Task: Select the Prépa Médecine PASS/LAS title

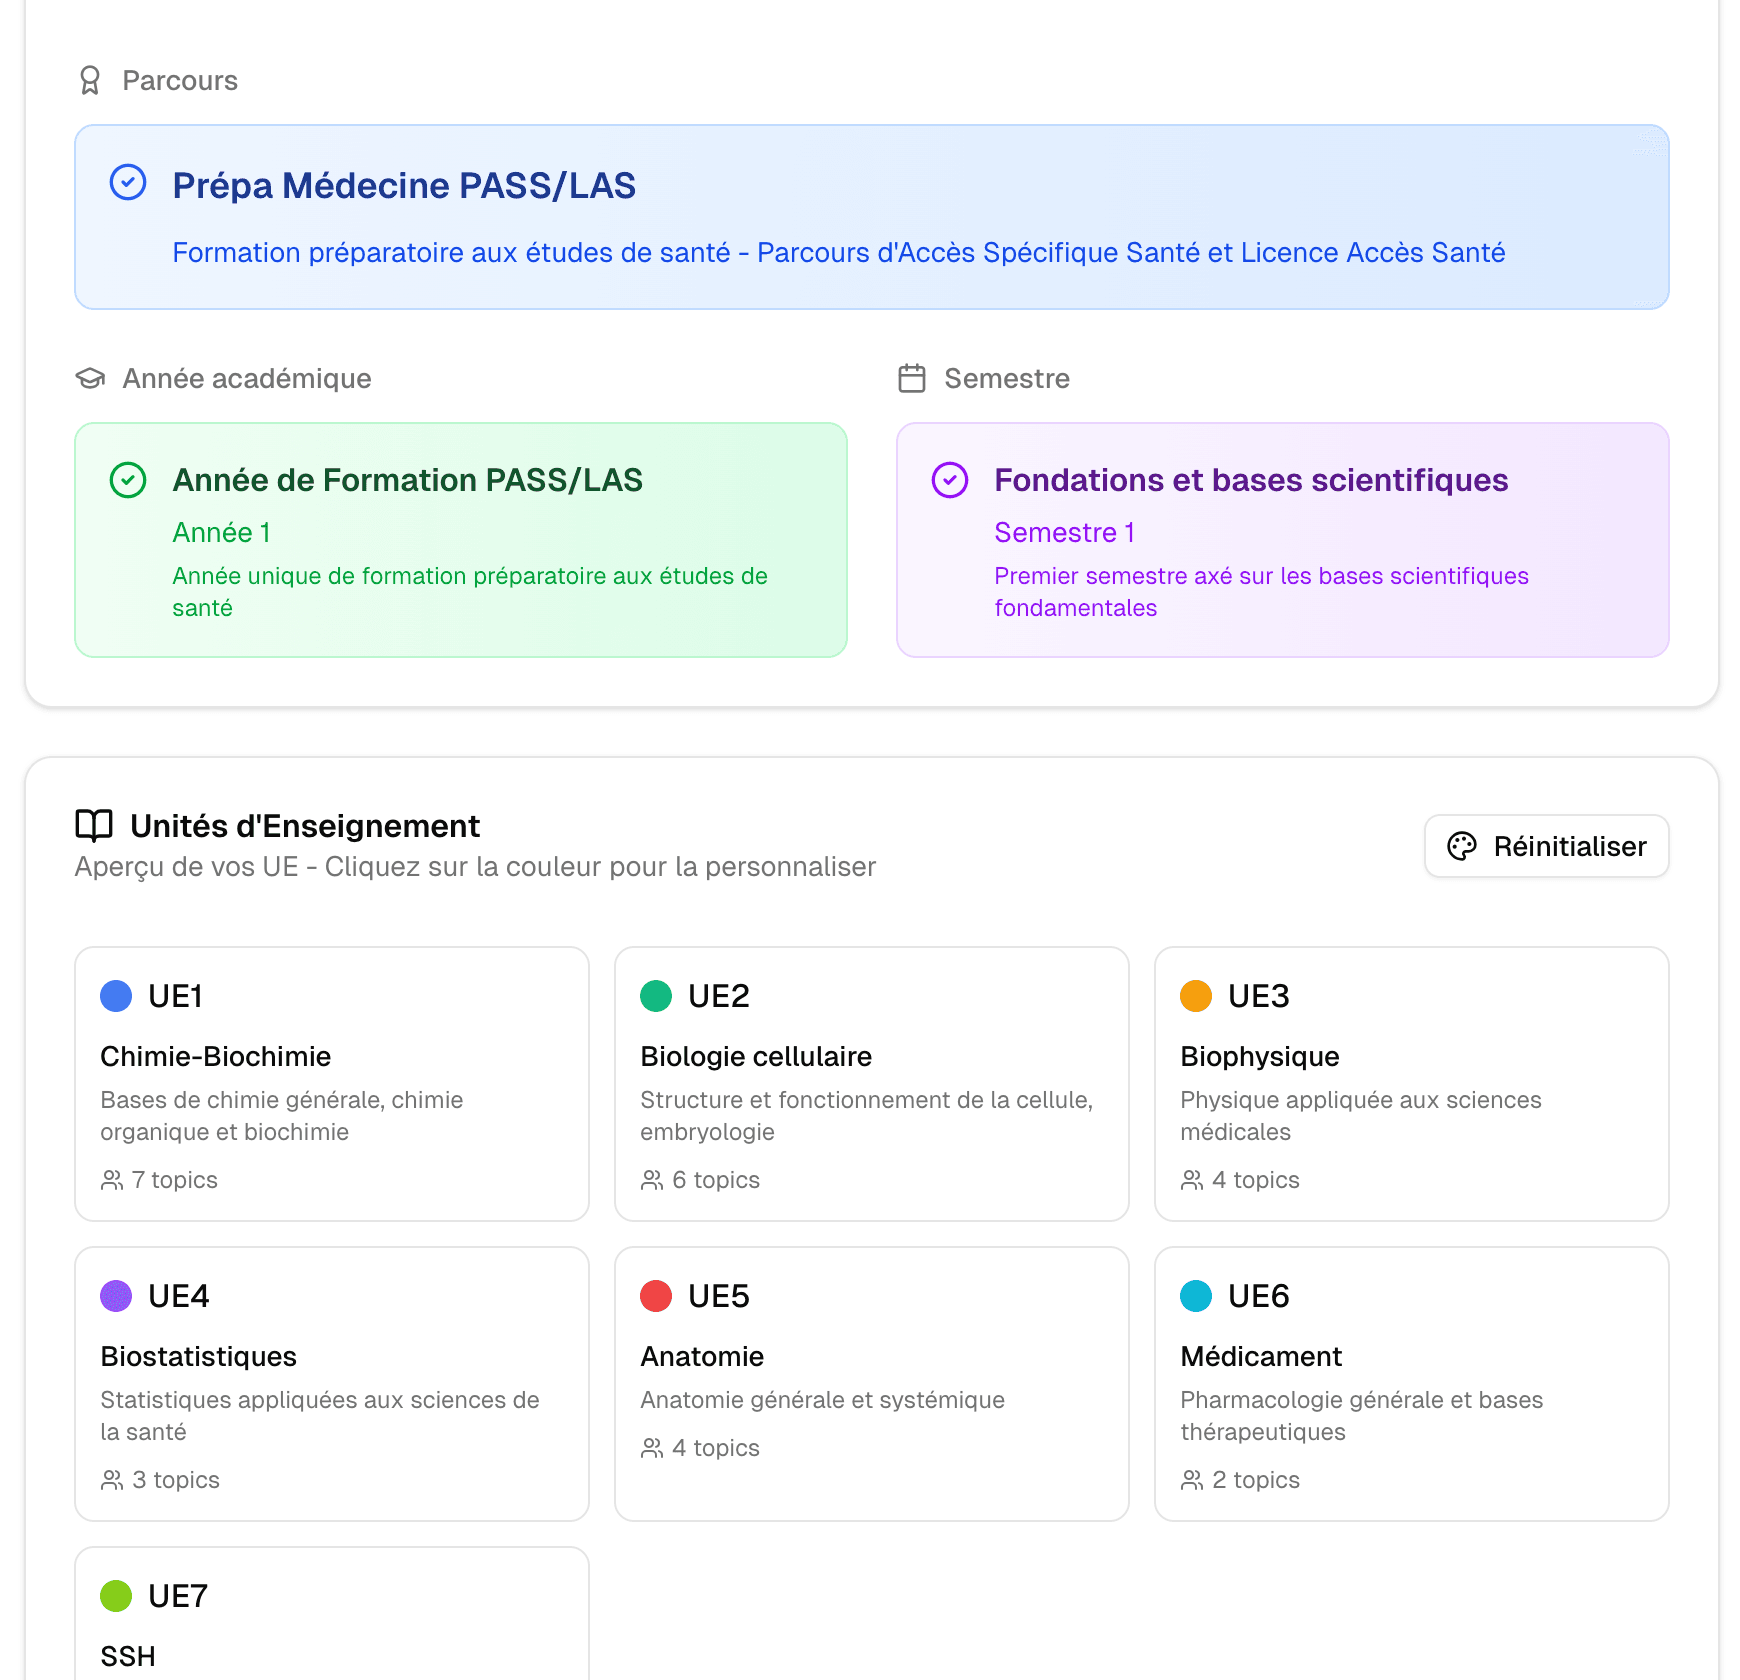Action: [x=404, y=186]
